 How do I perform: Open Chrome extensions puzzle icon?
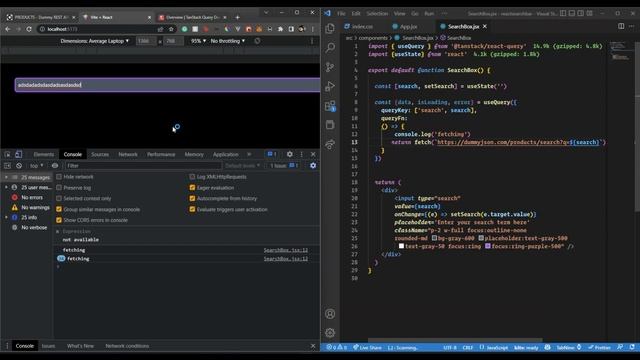coord(280,29)
